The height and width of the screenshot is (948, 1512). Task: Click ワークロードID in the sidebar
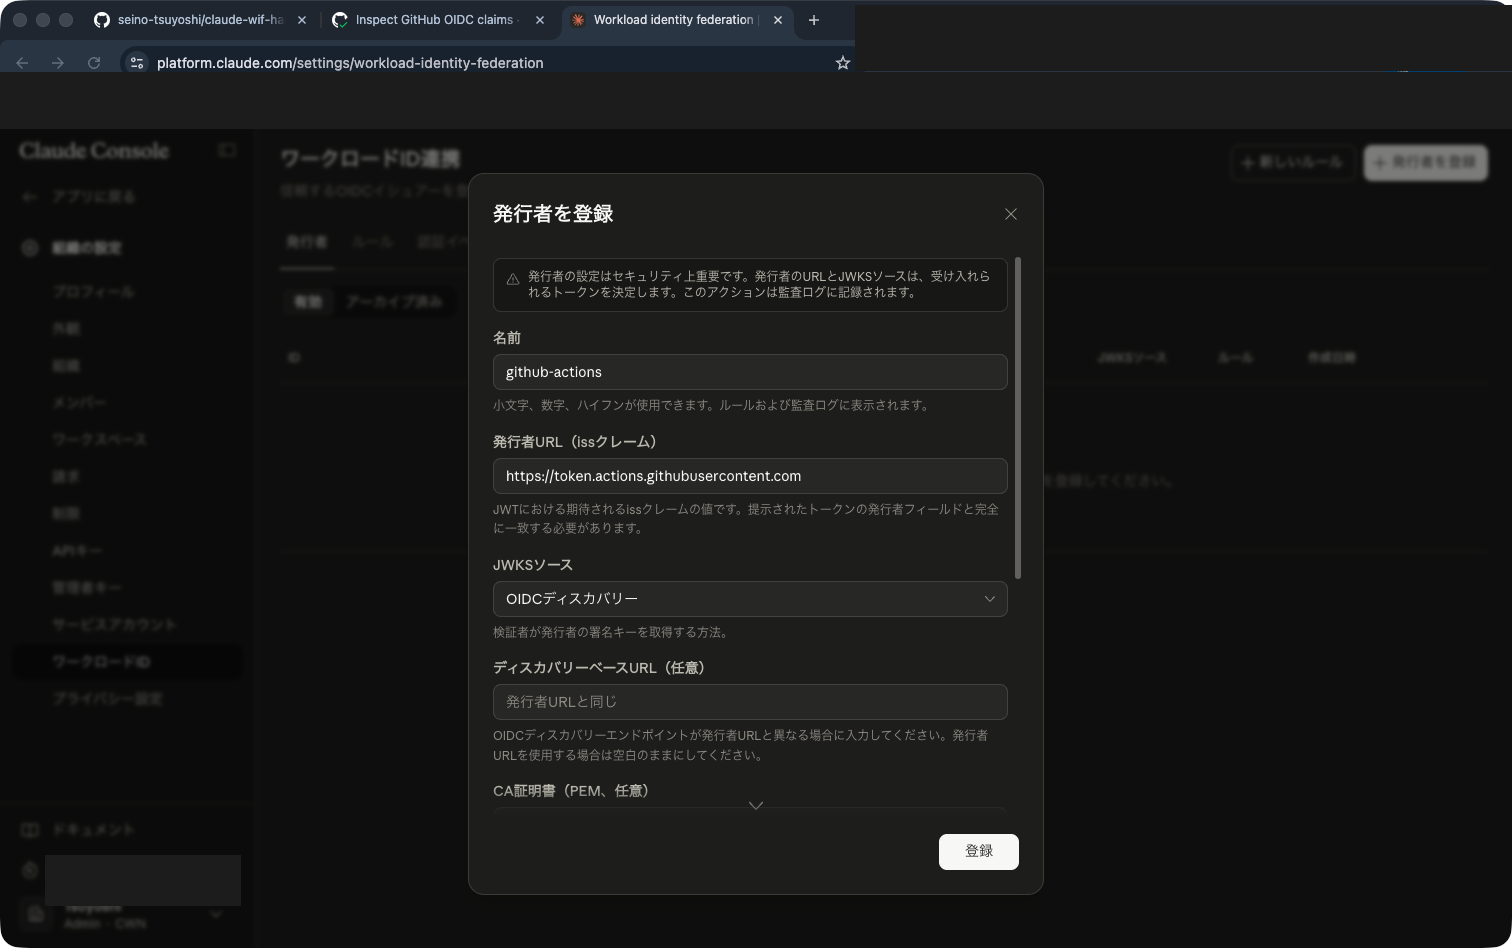(x=127, y=662)
